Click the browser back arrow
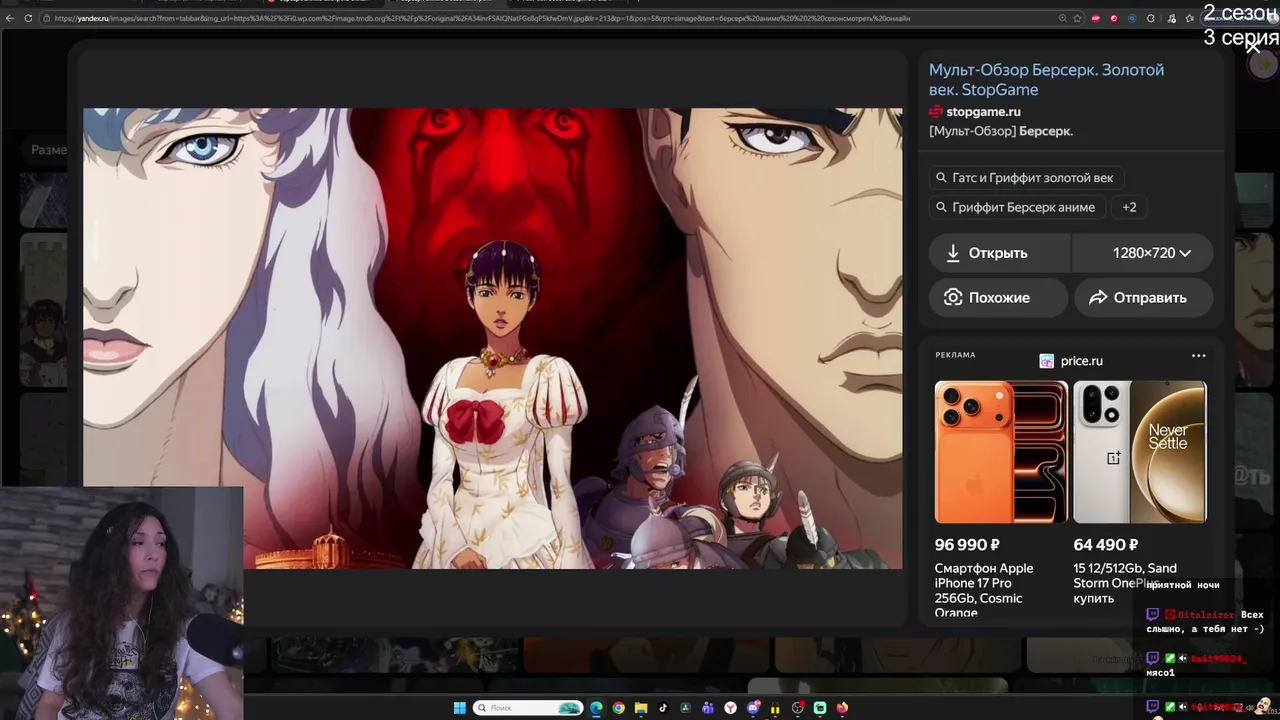 pyautogui.click(x=9, y=18)
